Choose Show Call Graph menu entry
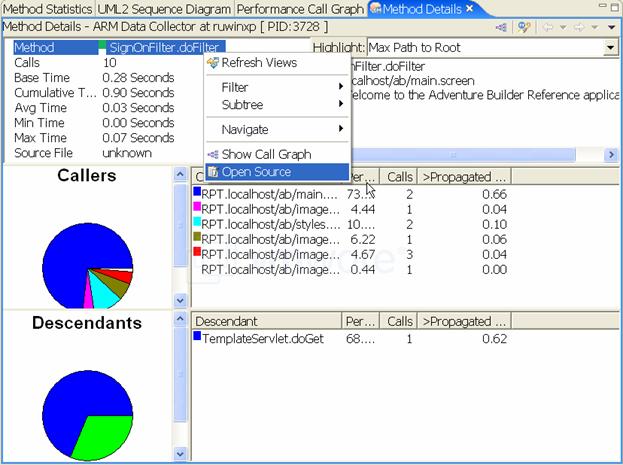This screenshot has height=465, width=623. click(277, 154)
